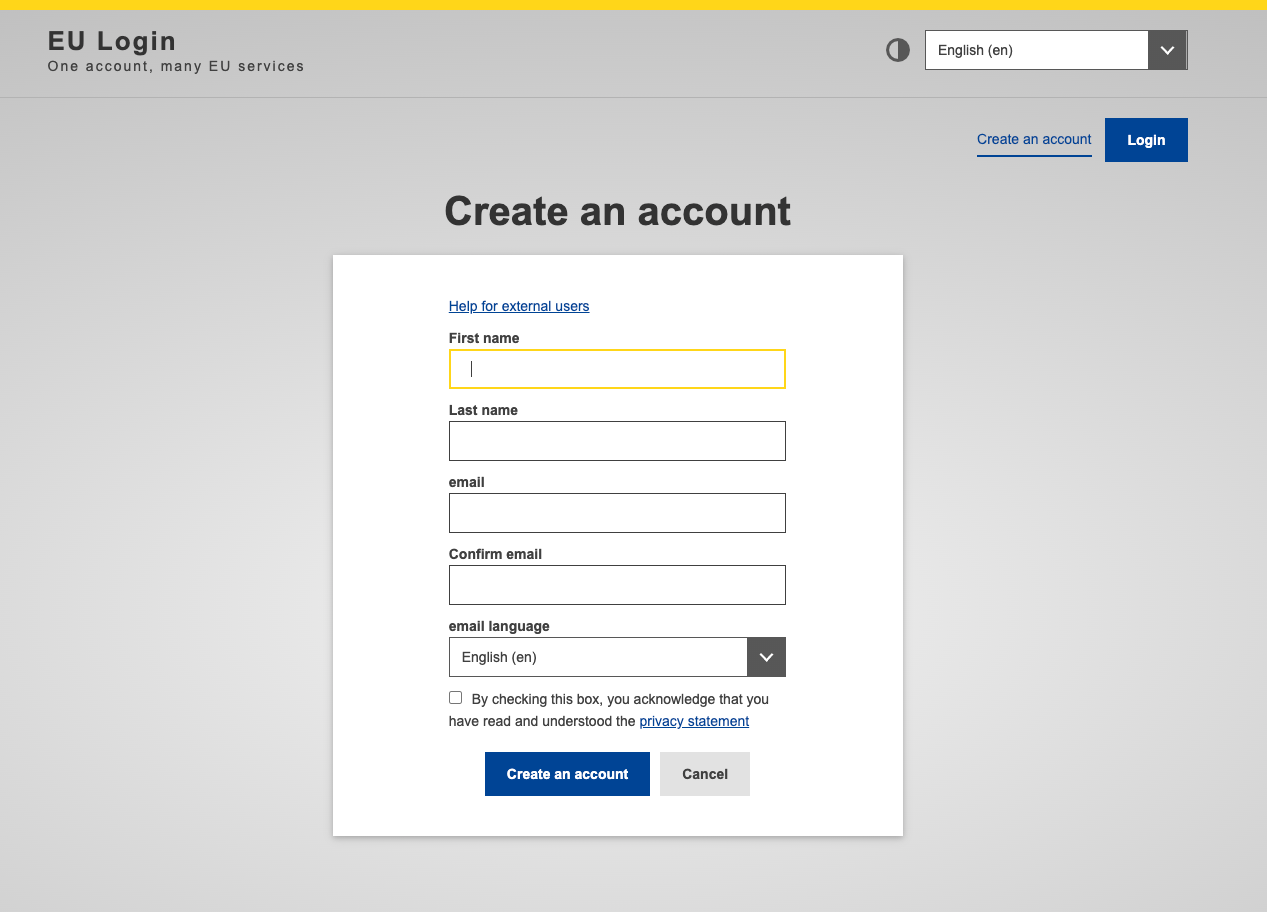Viewport: 1267px width, 912px height.
Task: Click the EU Login site title
Action: click(x=112, y=41)
